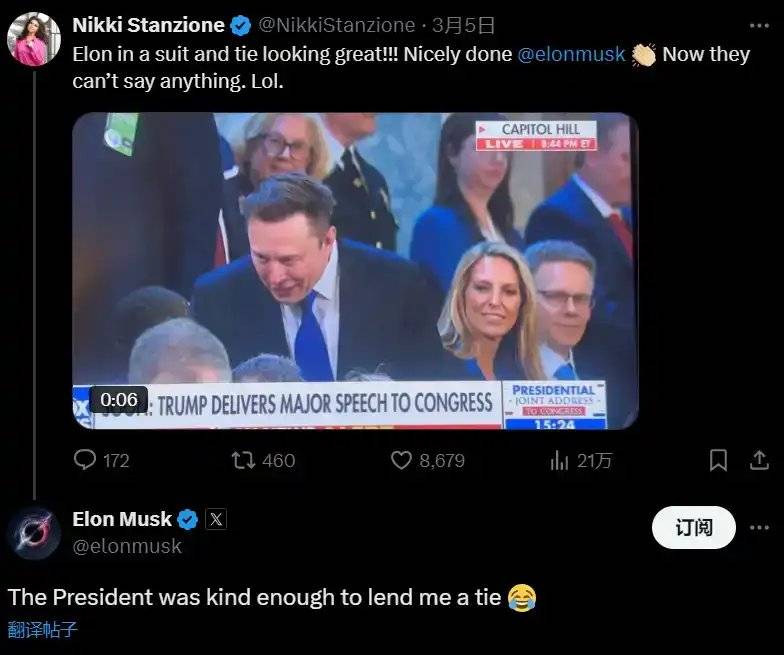Open more options on Elon's post
This screenshot has width=784, height=655.
pos(759,528)
